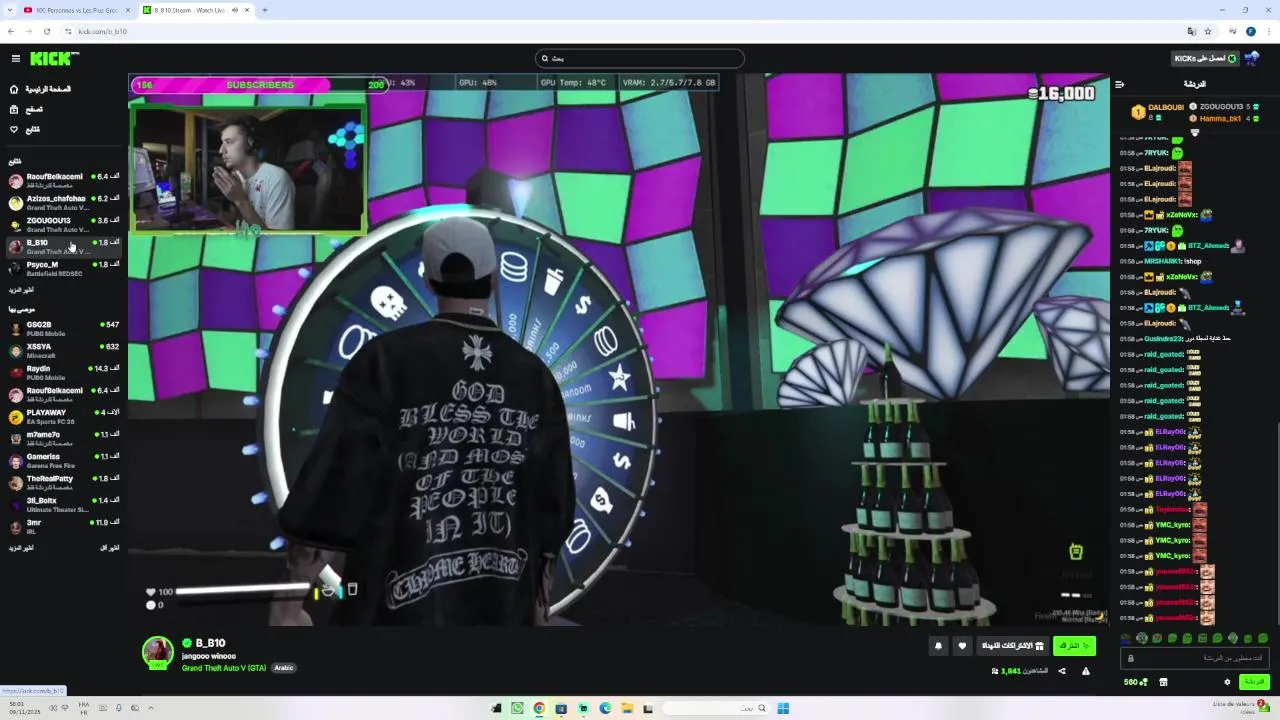Click the get KICKs button
Image resolution: width=1280 pixels, height=720 pixels.
point(1205,58)
